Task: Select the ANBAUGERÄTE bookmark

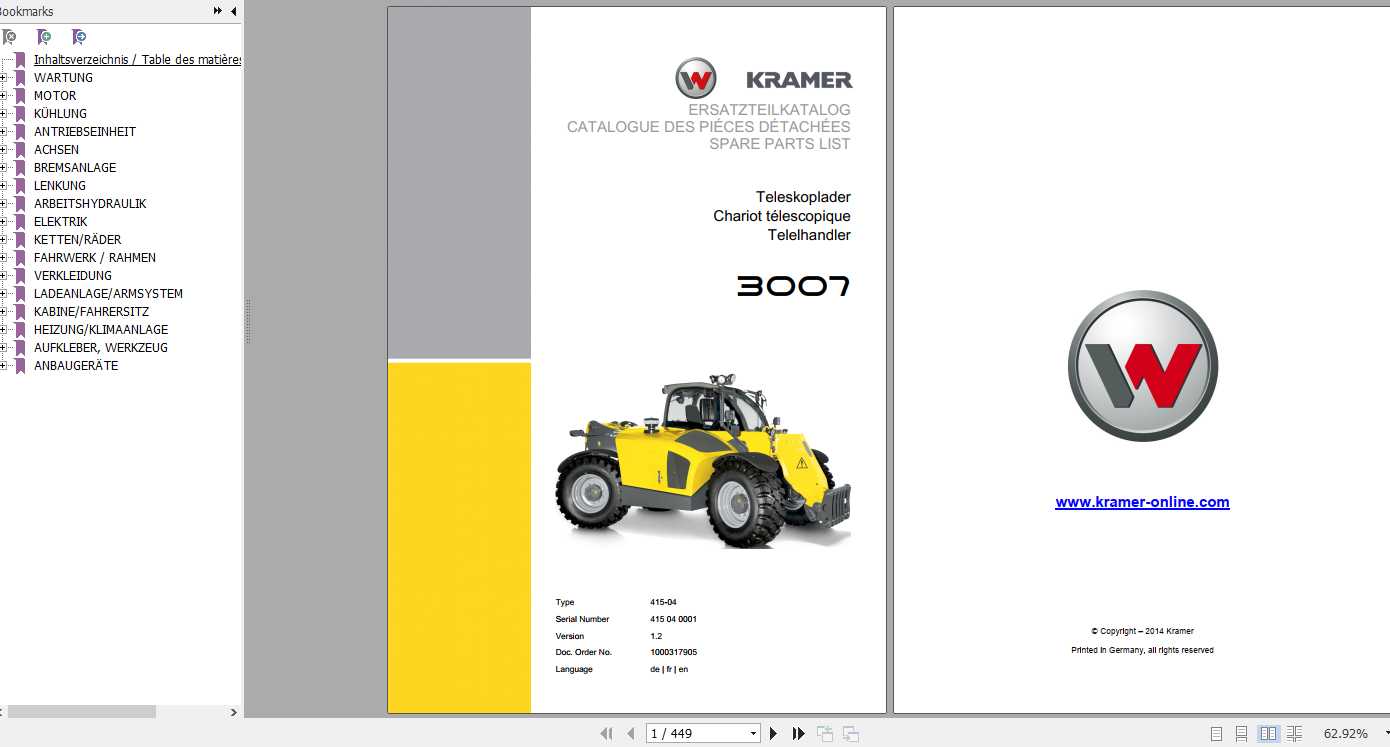Action: coord(76,365)
